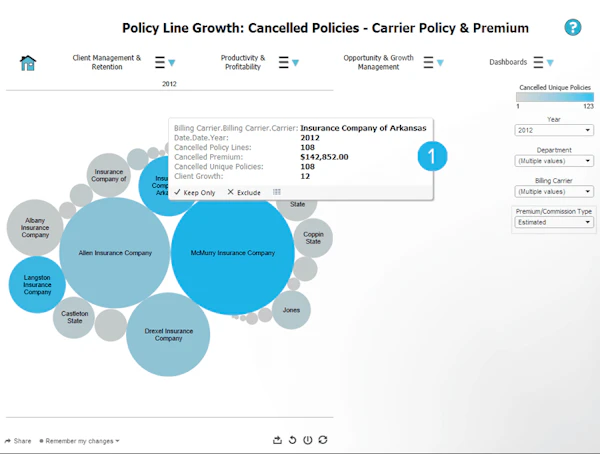This screenshot has width=600, height=454.
Task: Click the revert undo arrow icon
Action: (x=293, y=440)
